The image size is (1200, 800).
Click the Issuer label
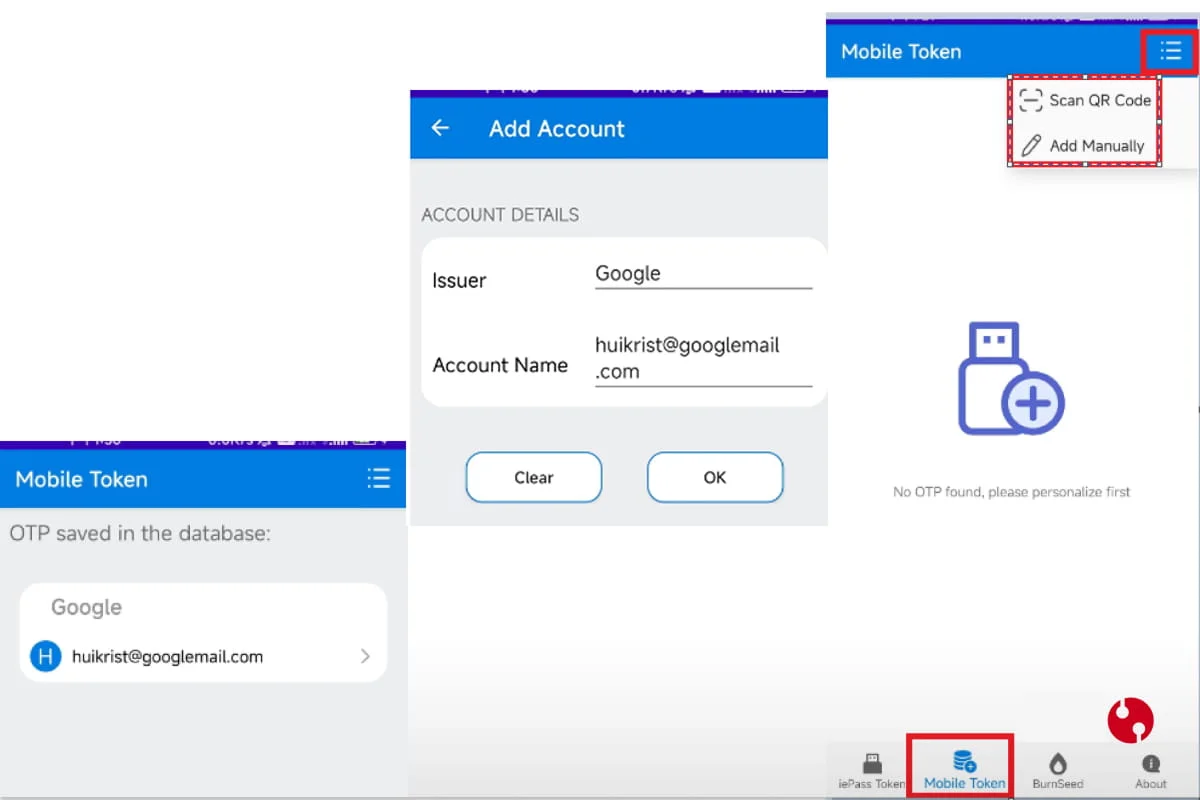pyautogui.click(x=459, y=281)
